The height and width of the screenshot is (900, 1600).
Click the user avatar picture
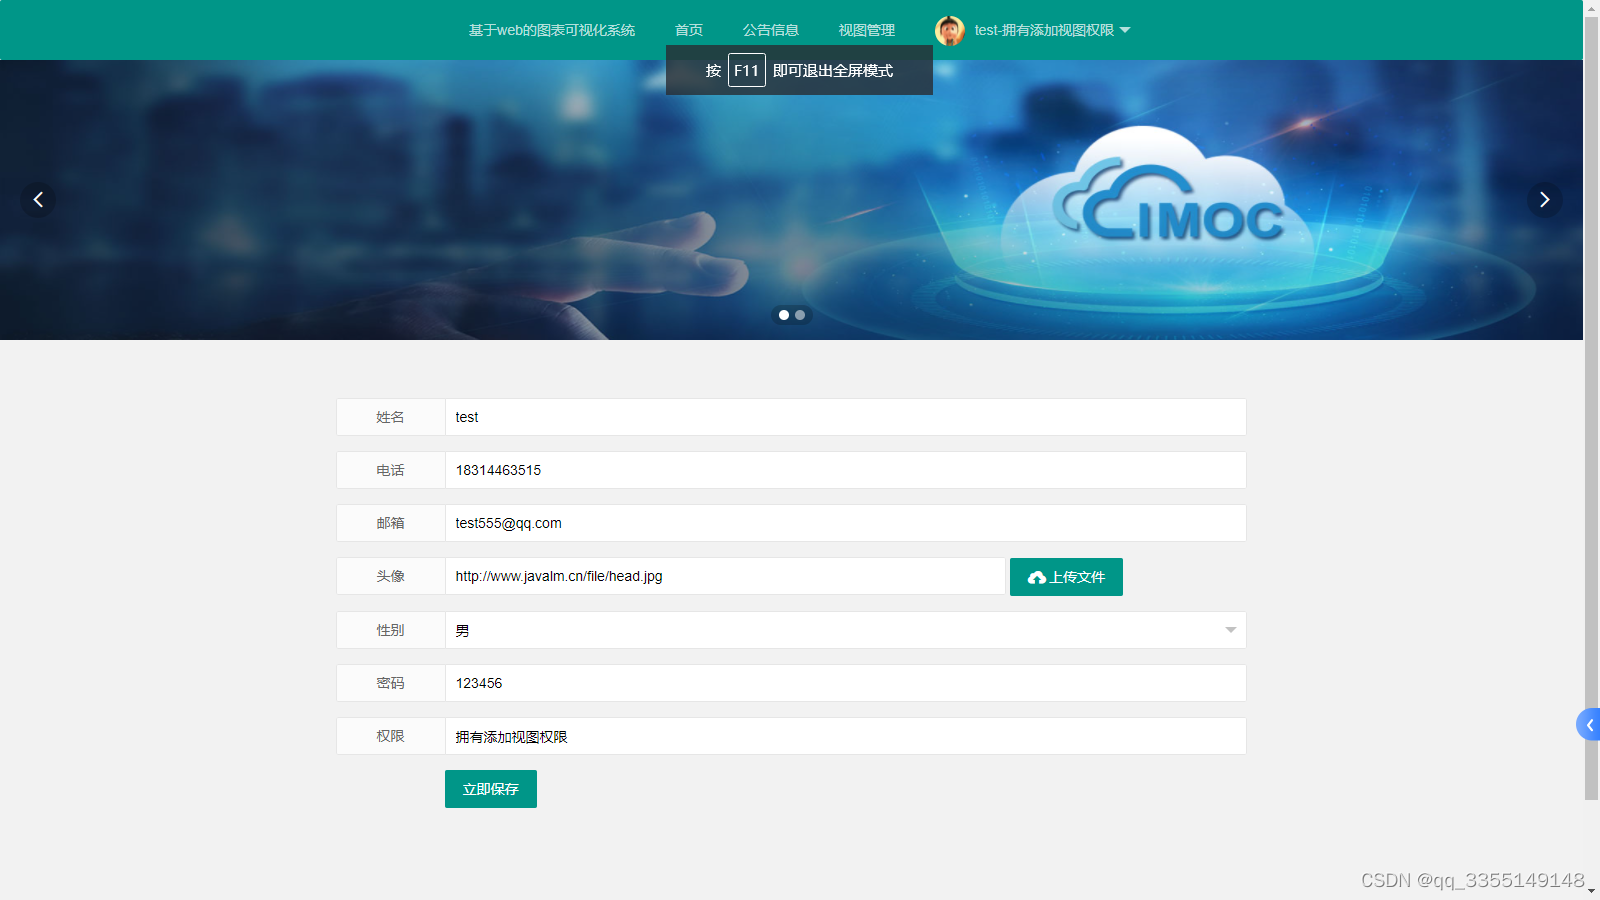pos(950,30)
